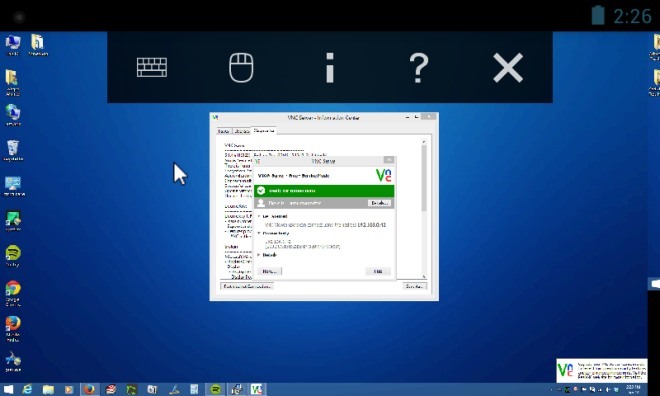Select the Diagnostics tab in Information Center
Viewport: 660px width, 396px height.
tap(264, 131)
